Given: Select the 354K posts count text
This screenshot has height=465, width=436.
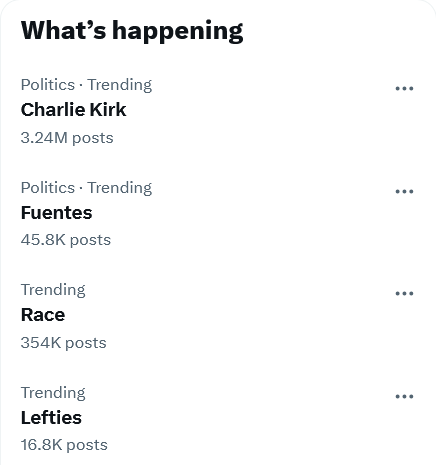Looking at the screenshot, I should tap(63, 343).
